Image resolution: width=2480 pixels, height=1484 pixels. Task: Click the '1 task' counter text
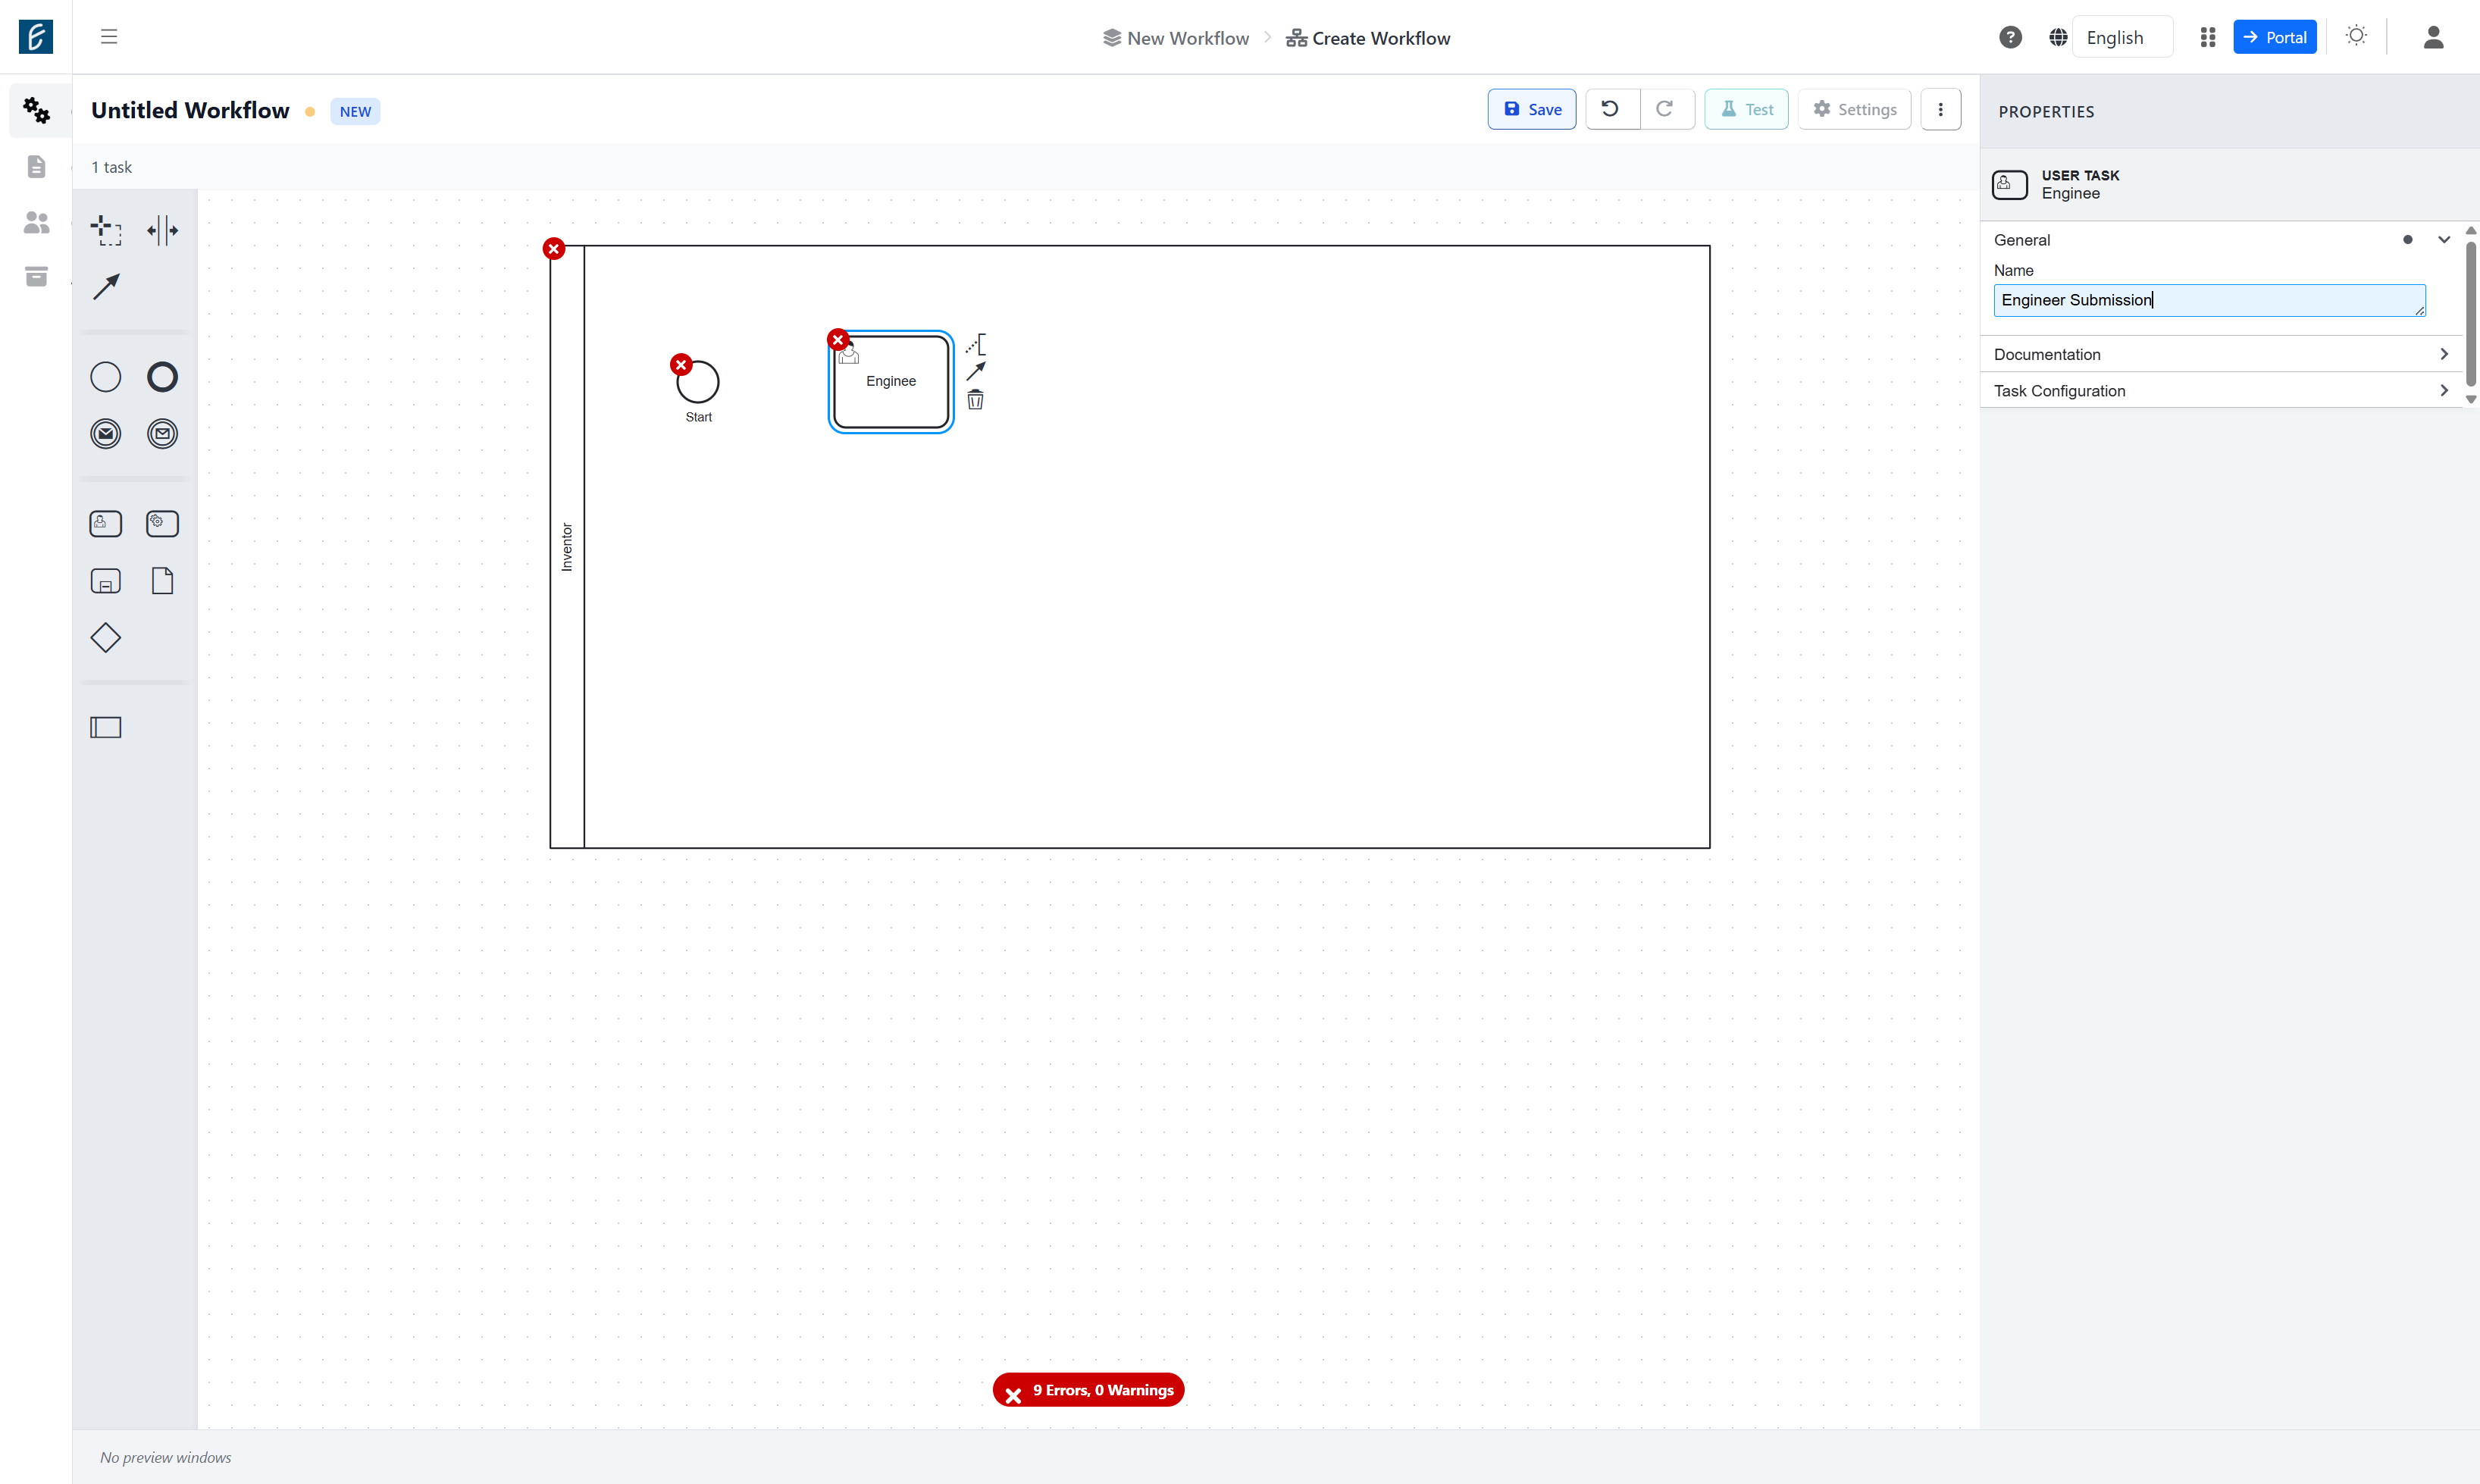(112, 167)
